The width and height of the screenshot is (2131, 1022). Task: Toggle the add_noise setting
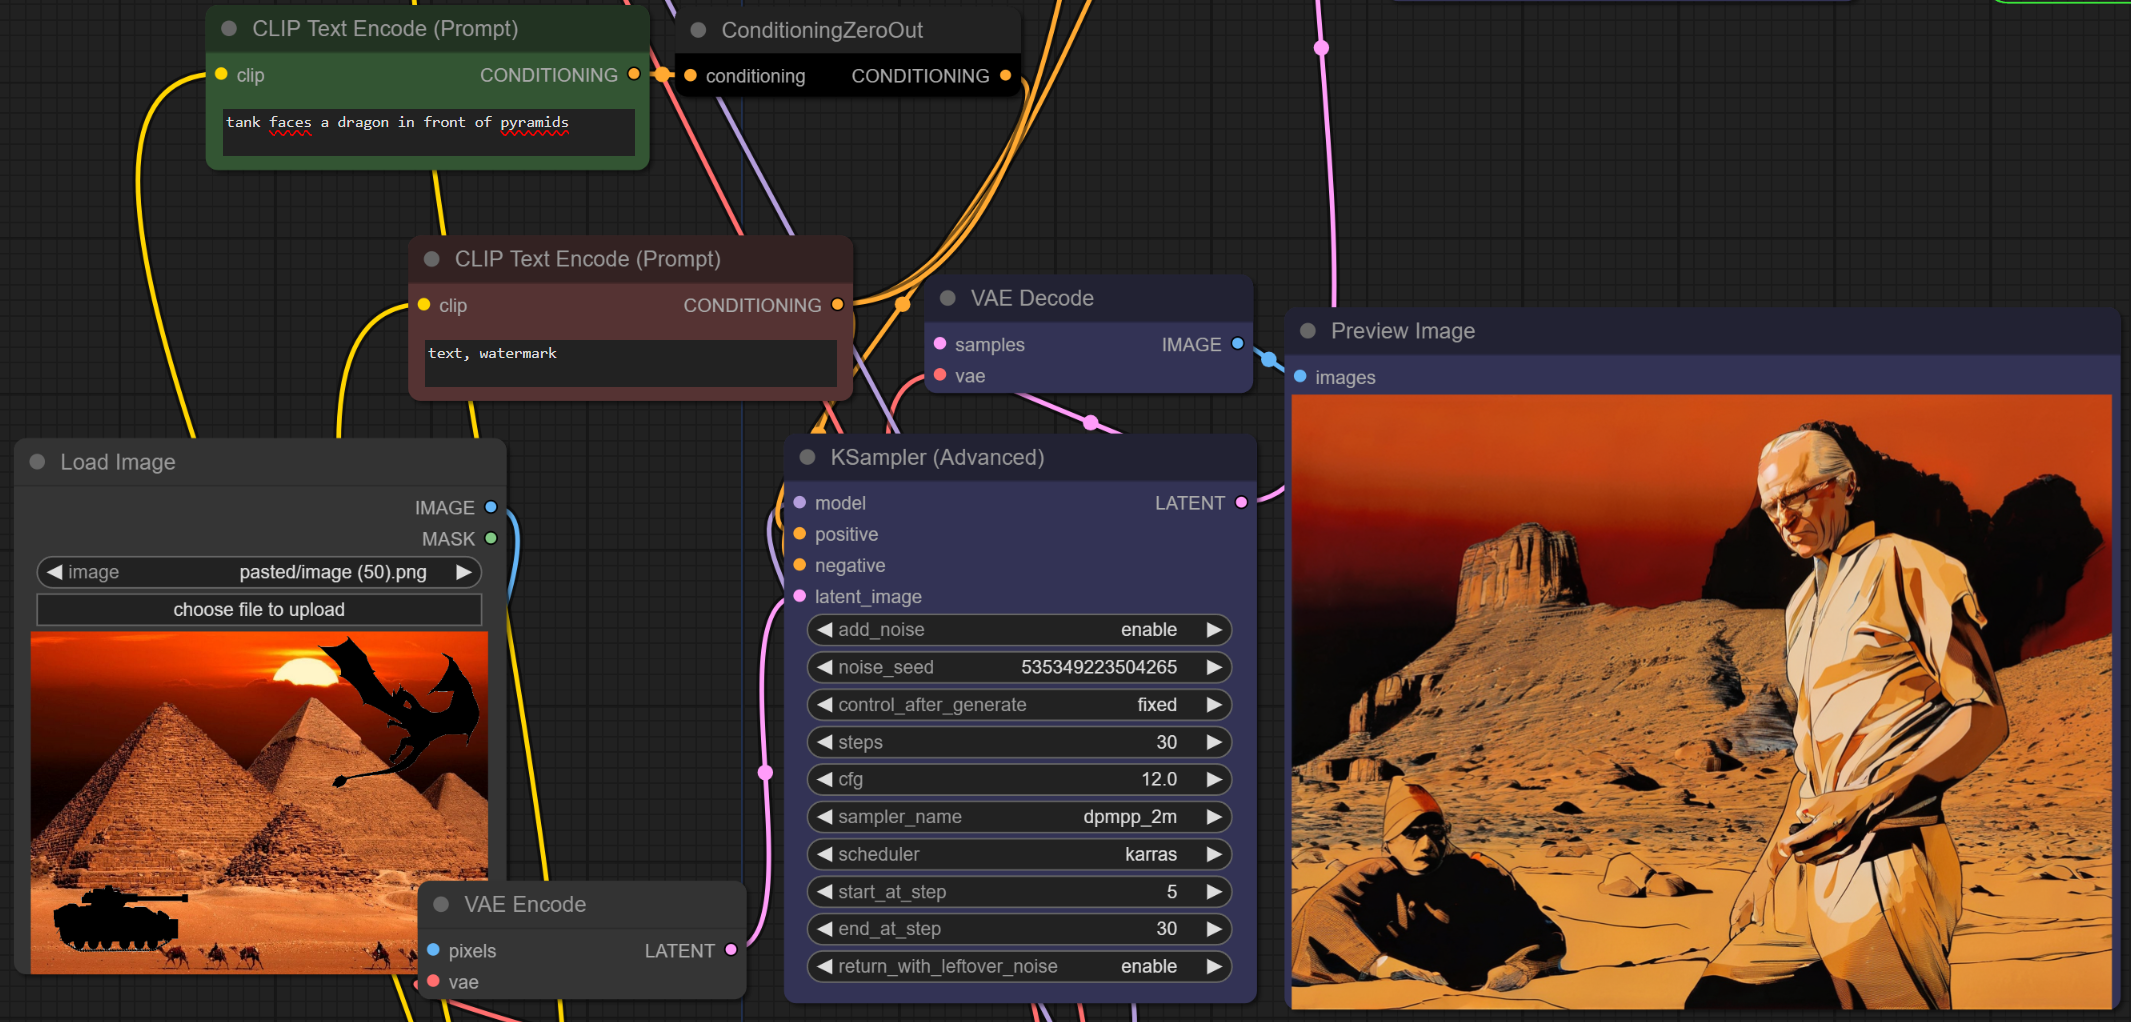(1018, 630)
